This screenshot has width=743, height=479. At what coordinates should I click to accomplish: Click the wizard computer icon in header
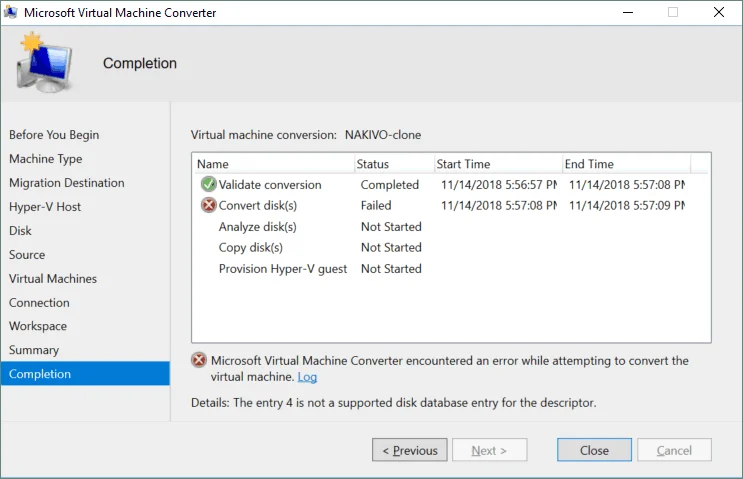[x=44, y=62]
